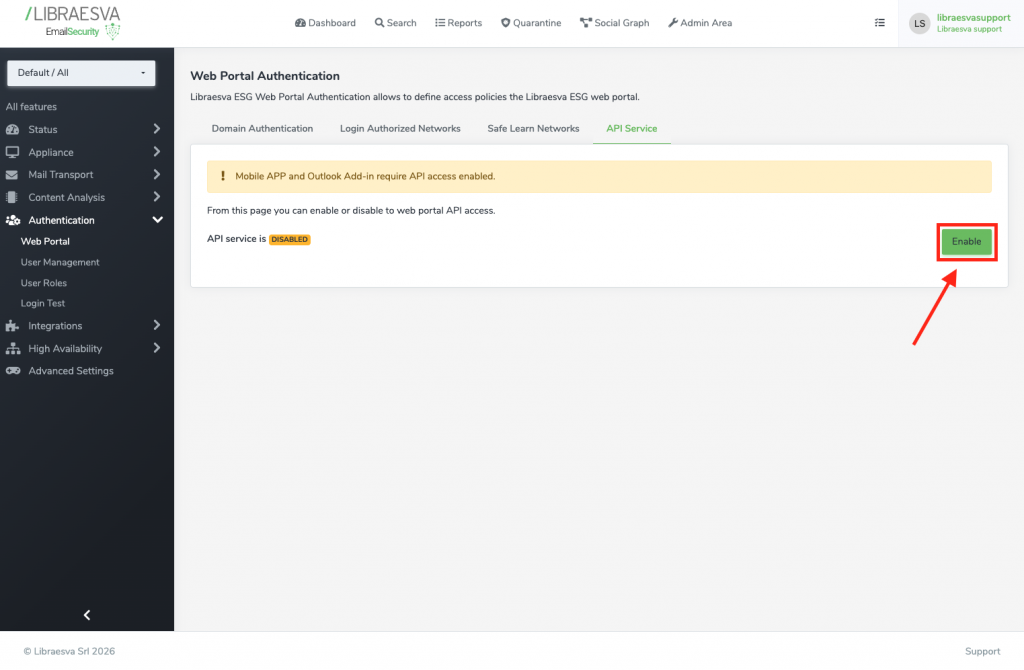
Task: Expand the High Availability chevron
Action: (157, 348)
